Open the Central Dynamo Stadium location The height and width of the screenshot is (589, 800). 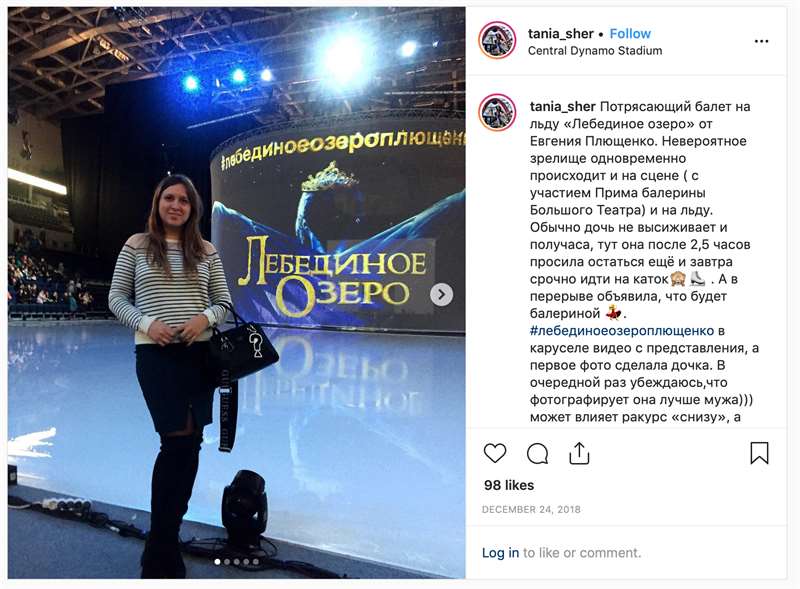pyautogui.click(x=595, y=51)
